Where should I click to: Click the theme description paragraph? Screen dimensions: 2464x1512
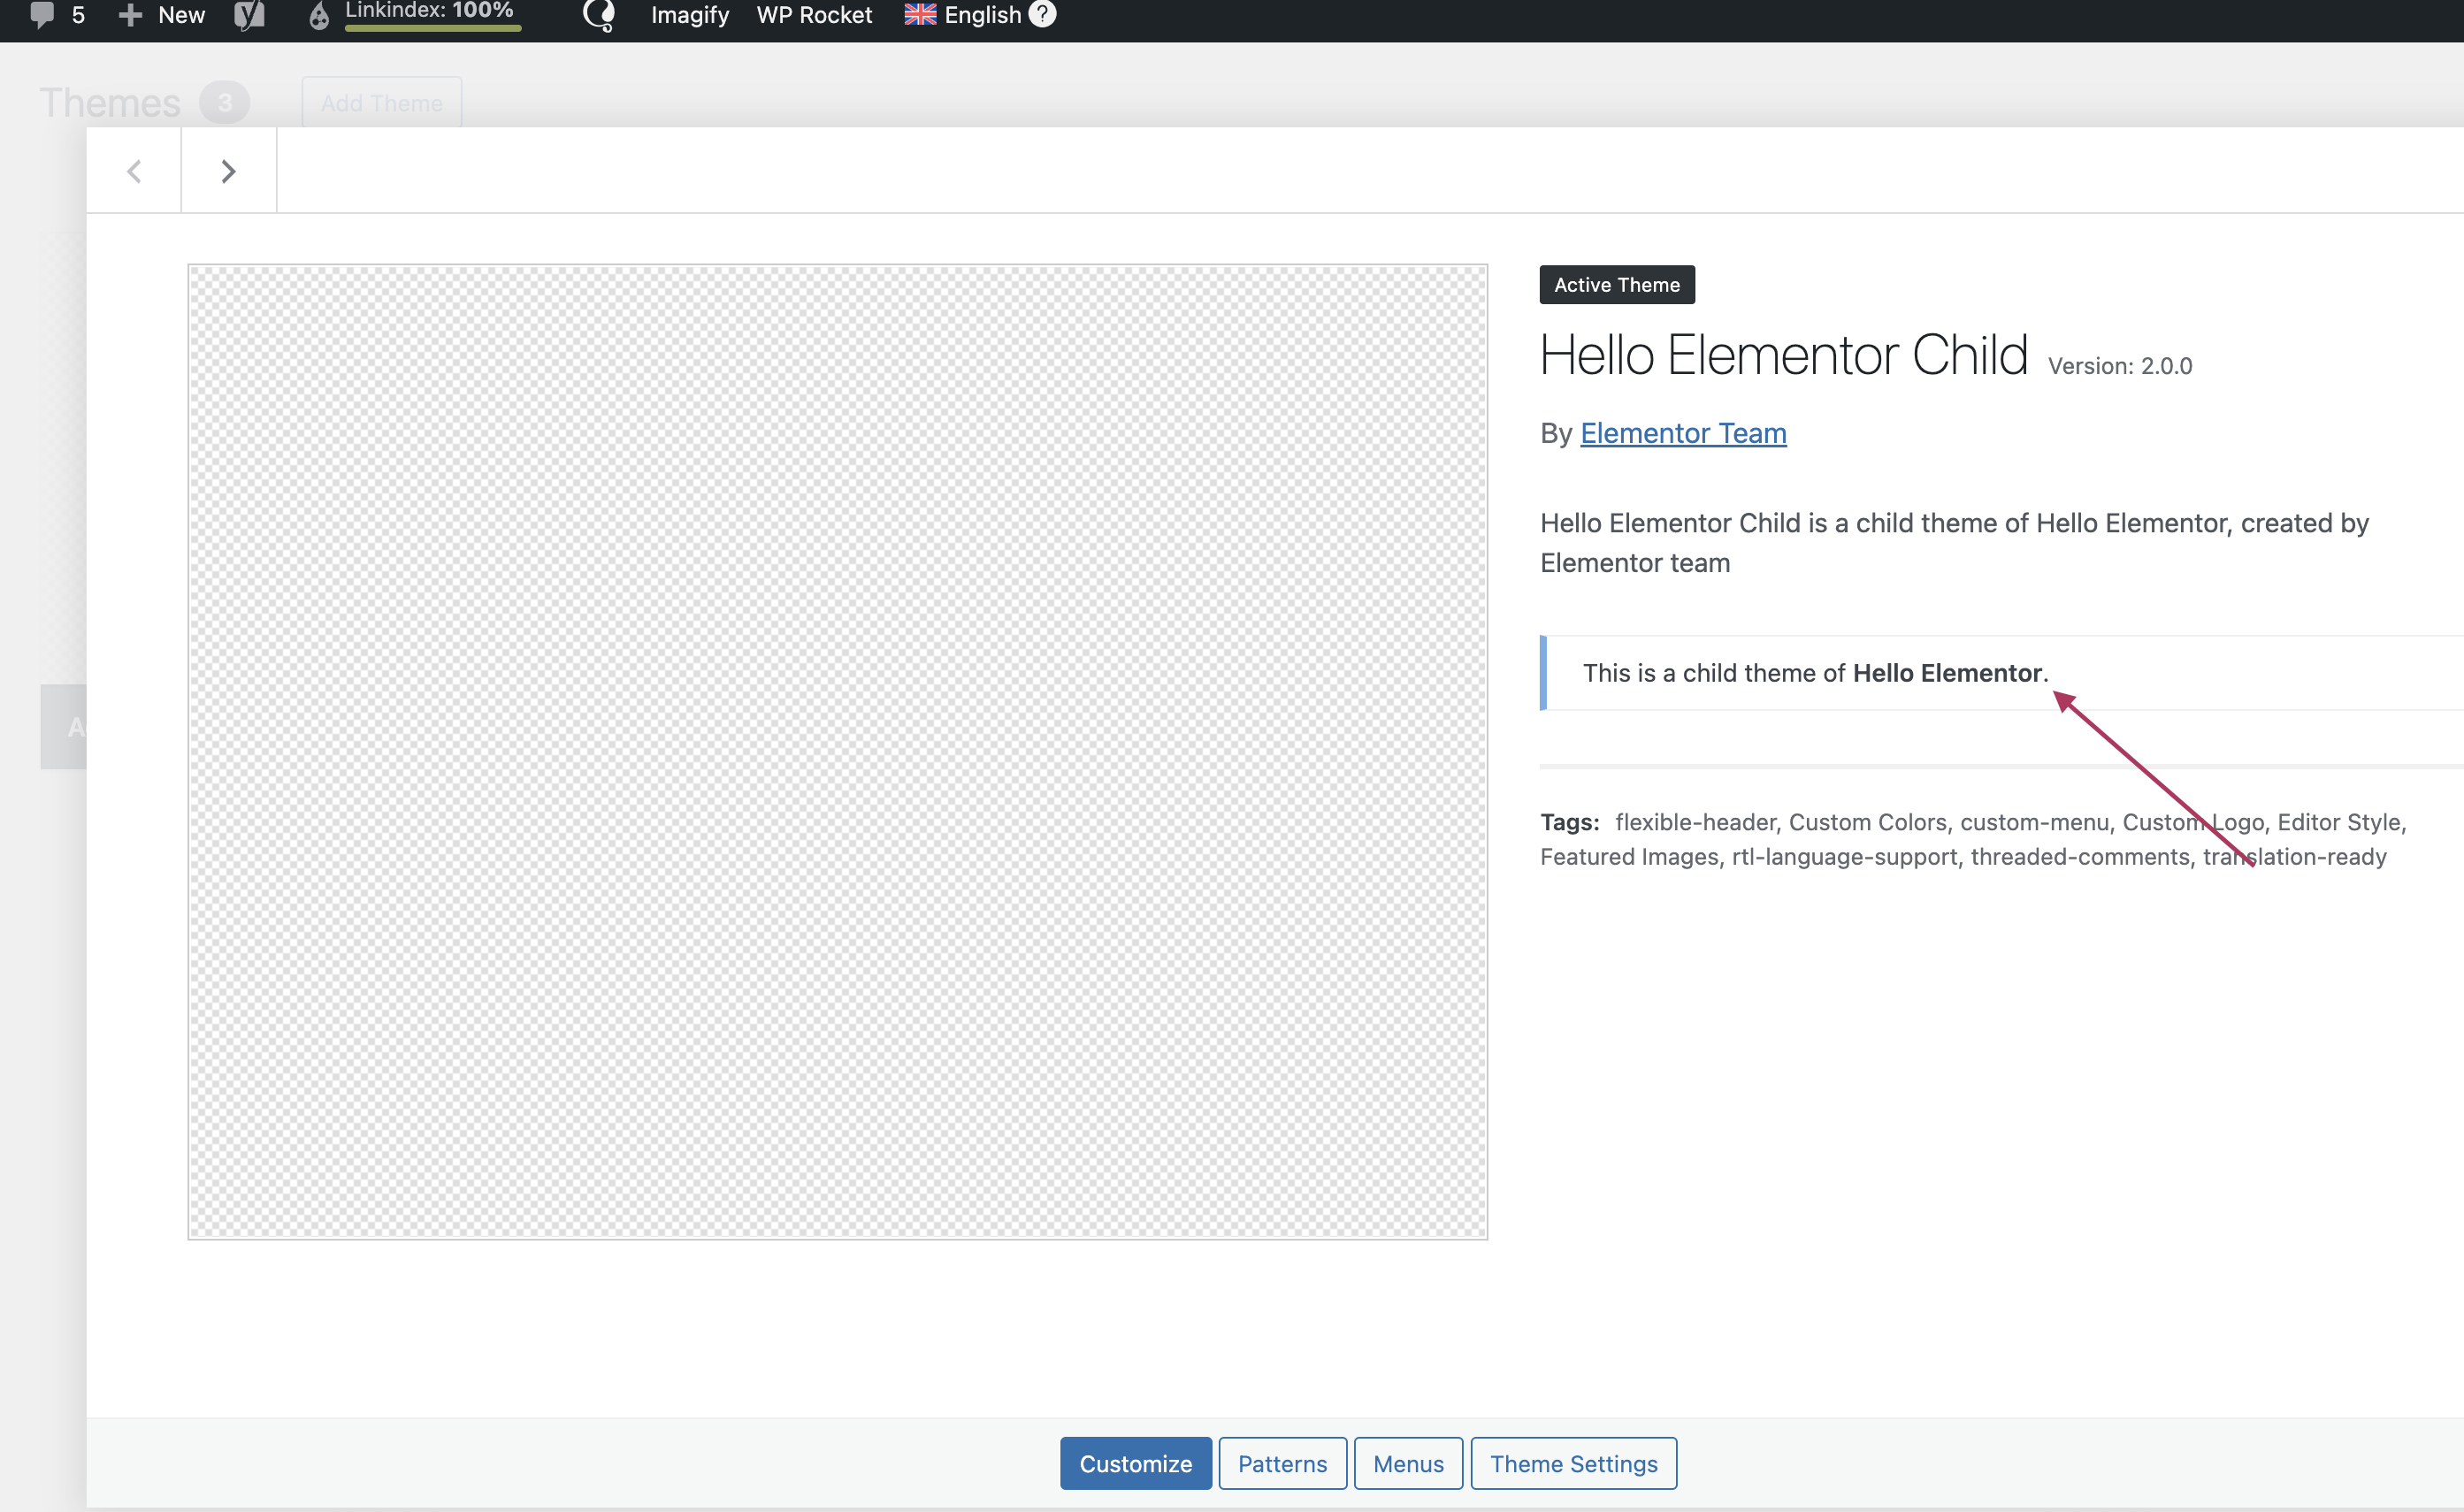[x=1954, y=543]
